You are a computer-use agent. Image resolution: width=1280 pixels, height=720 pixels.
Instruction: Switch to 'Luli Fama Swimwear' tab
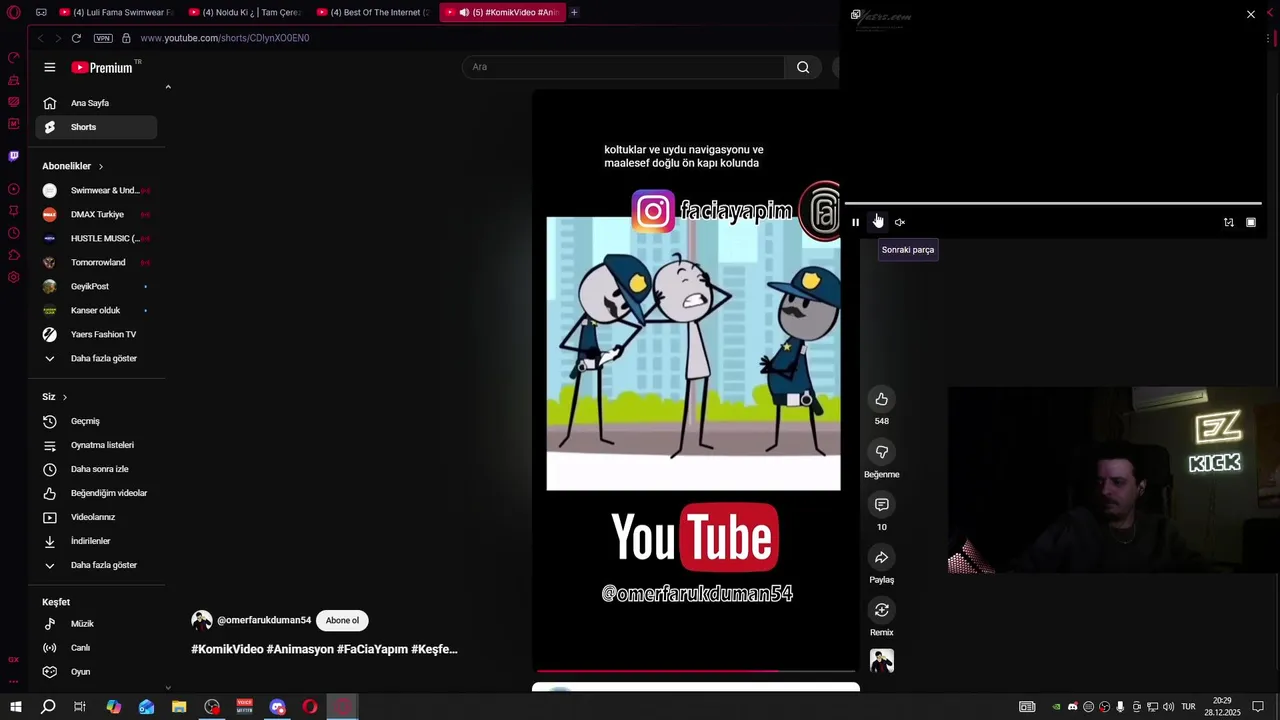point(116,12)
